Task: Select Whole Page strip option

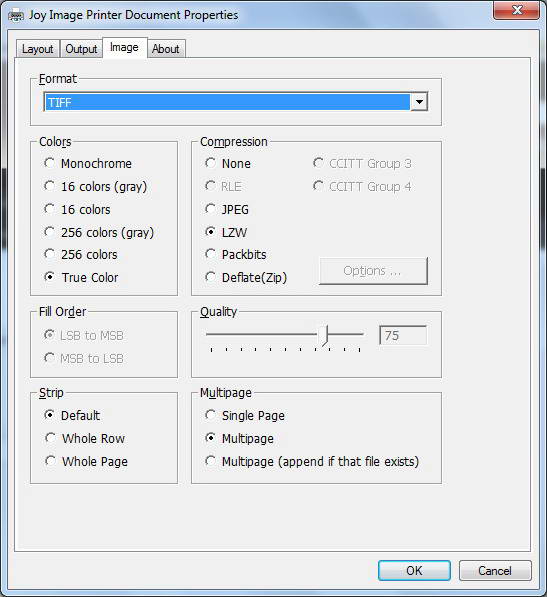Action: click(86, 461)
